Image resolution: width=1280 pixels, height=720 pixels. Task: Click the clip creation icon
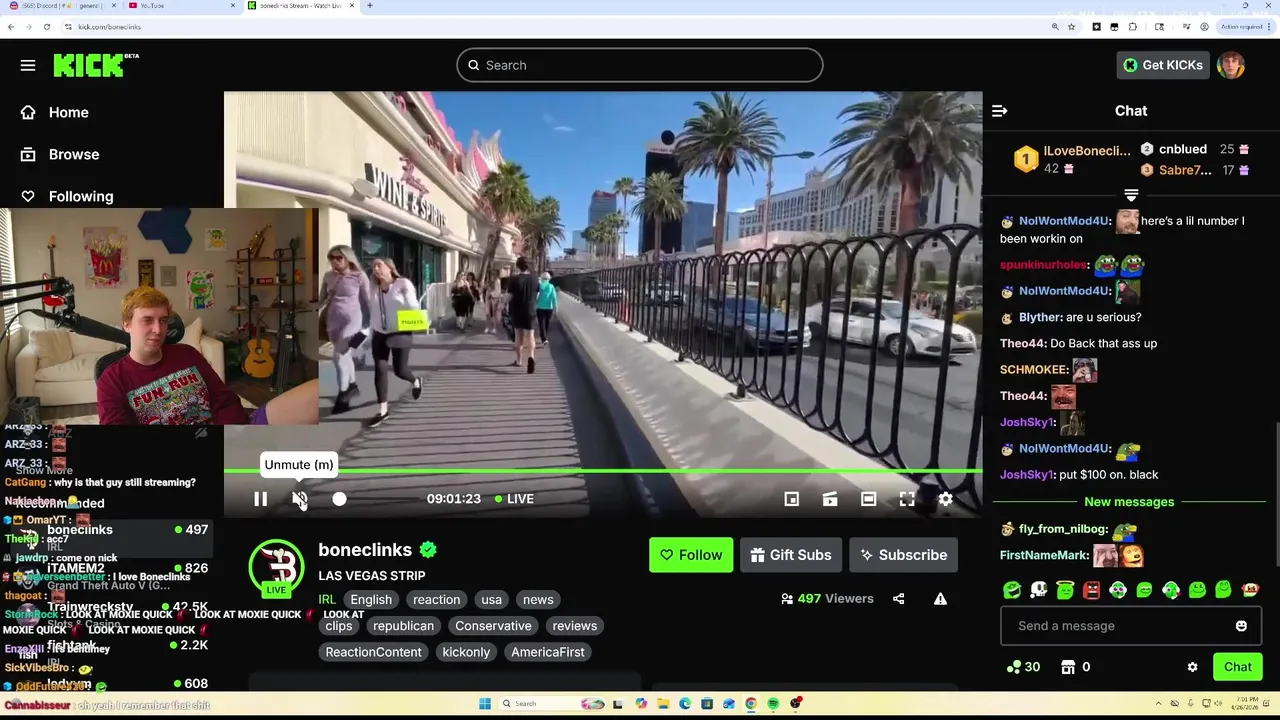point(830,499)
